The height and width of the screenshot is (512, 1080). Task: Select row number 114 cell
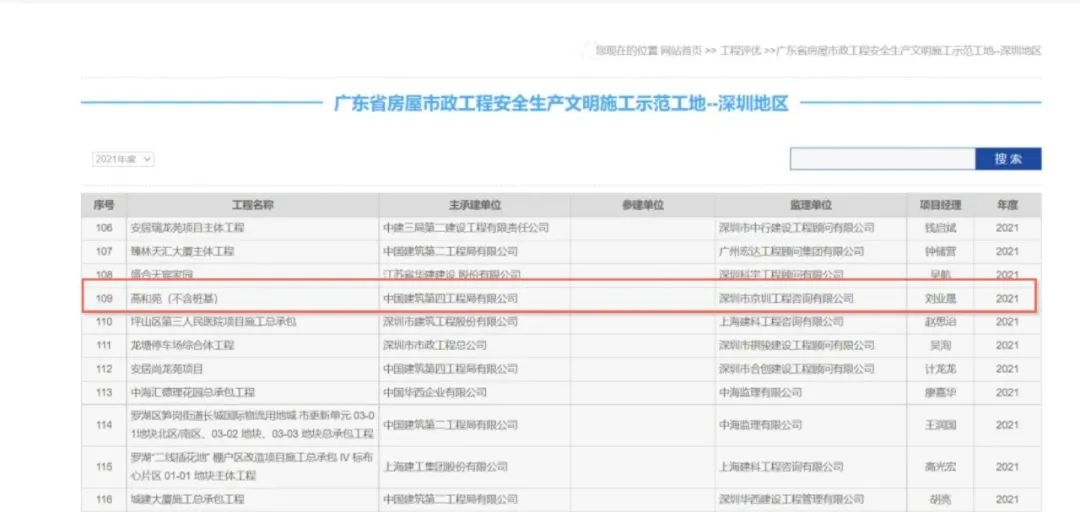(x=104, y=425)
